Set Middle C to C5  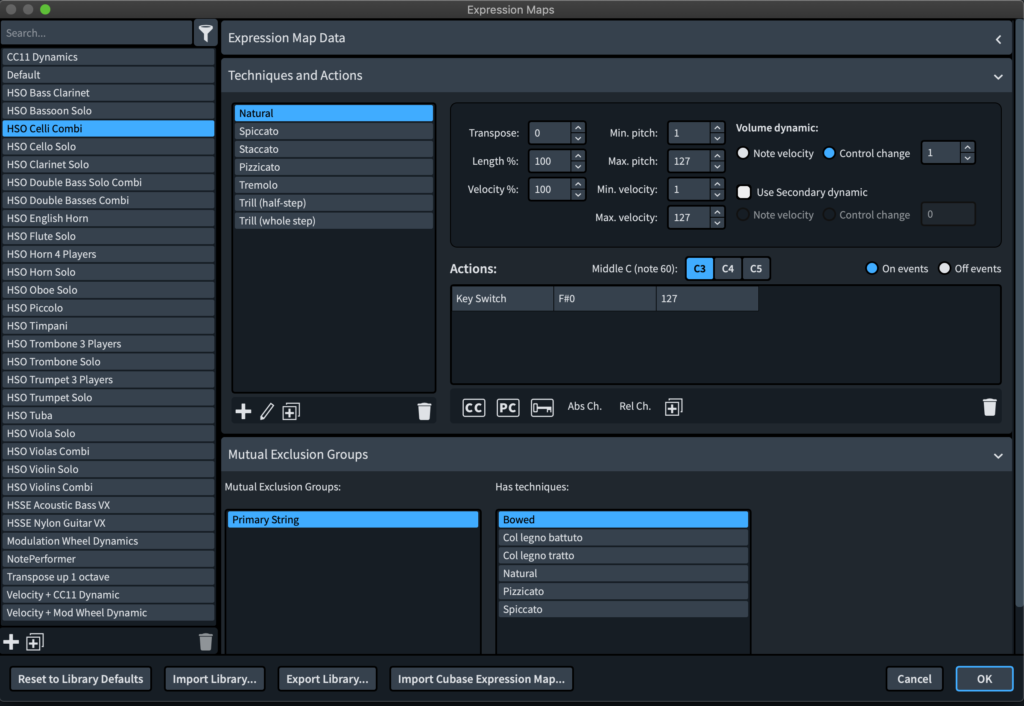(x=756, y=268)
